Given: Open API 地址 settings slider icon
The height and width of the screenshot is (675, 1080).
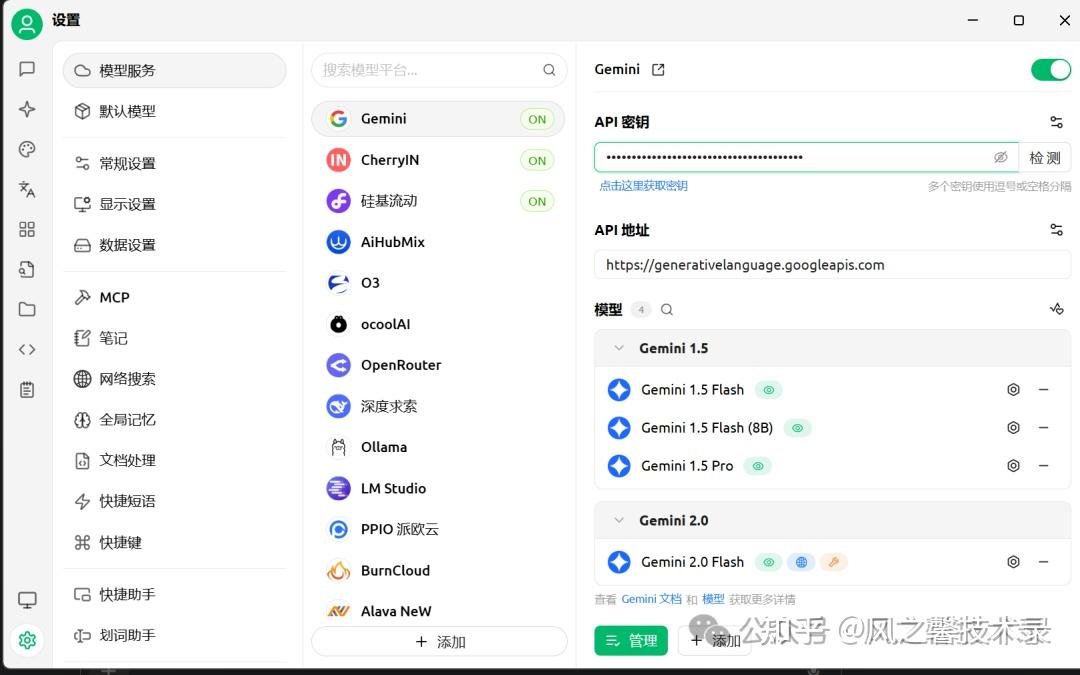Looking at the screenshot, I should (x=1056, y=230).
